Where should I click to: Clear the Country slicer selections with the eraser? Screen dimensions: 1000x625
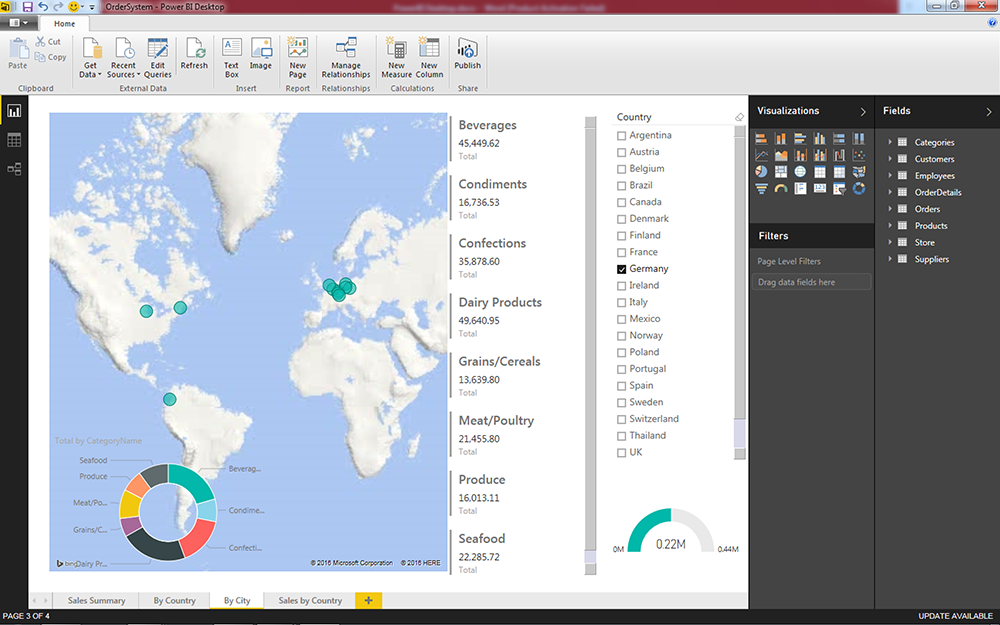pos(739,117)
